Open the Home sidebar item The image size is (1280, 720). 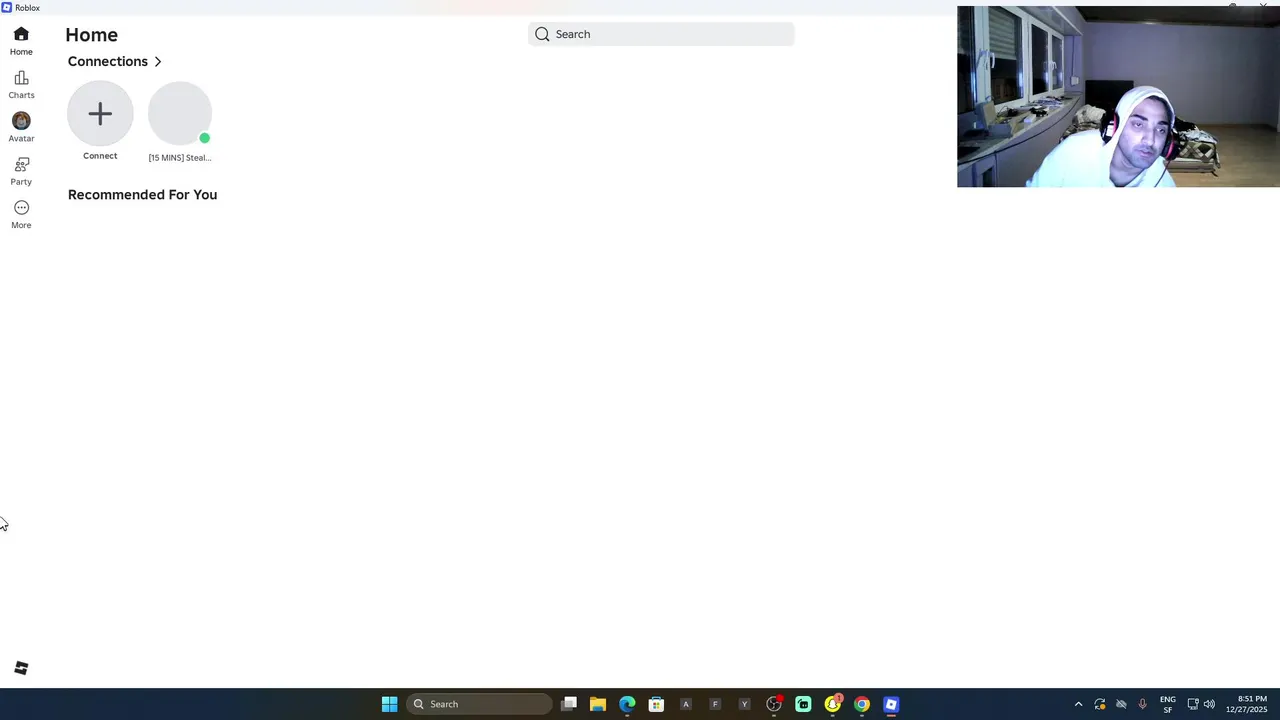pos(21,41)
